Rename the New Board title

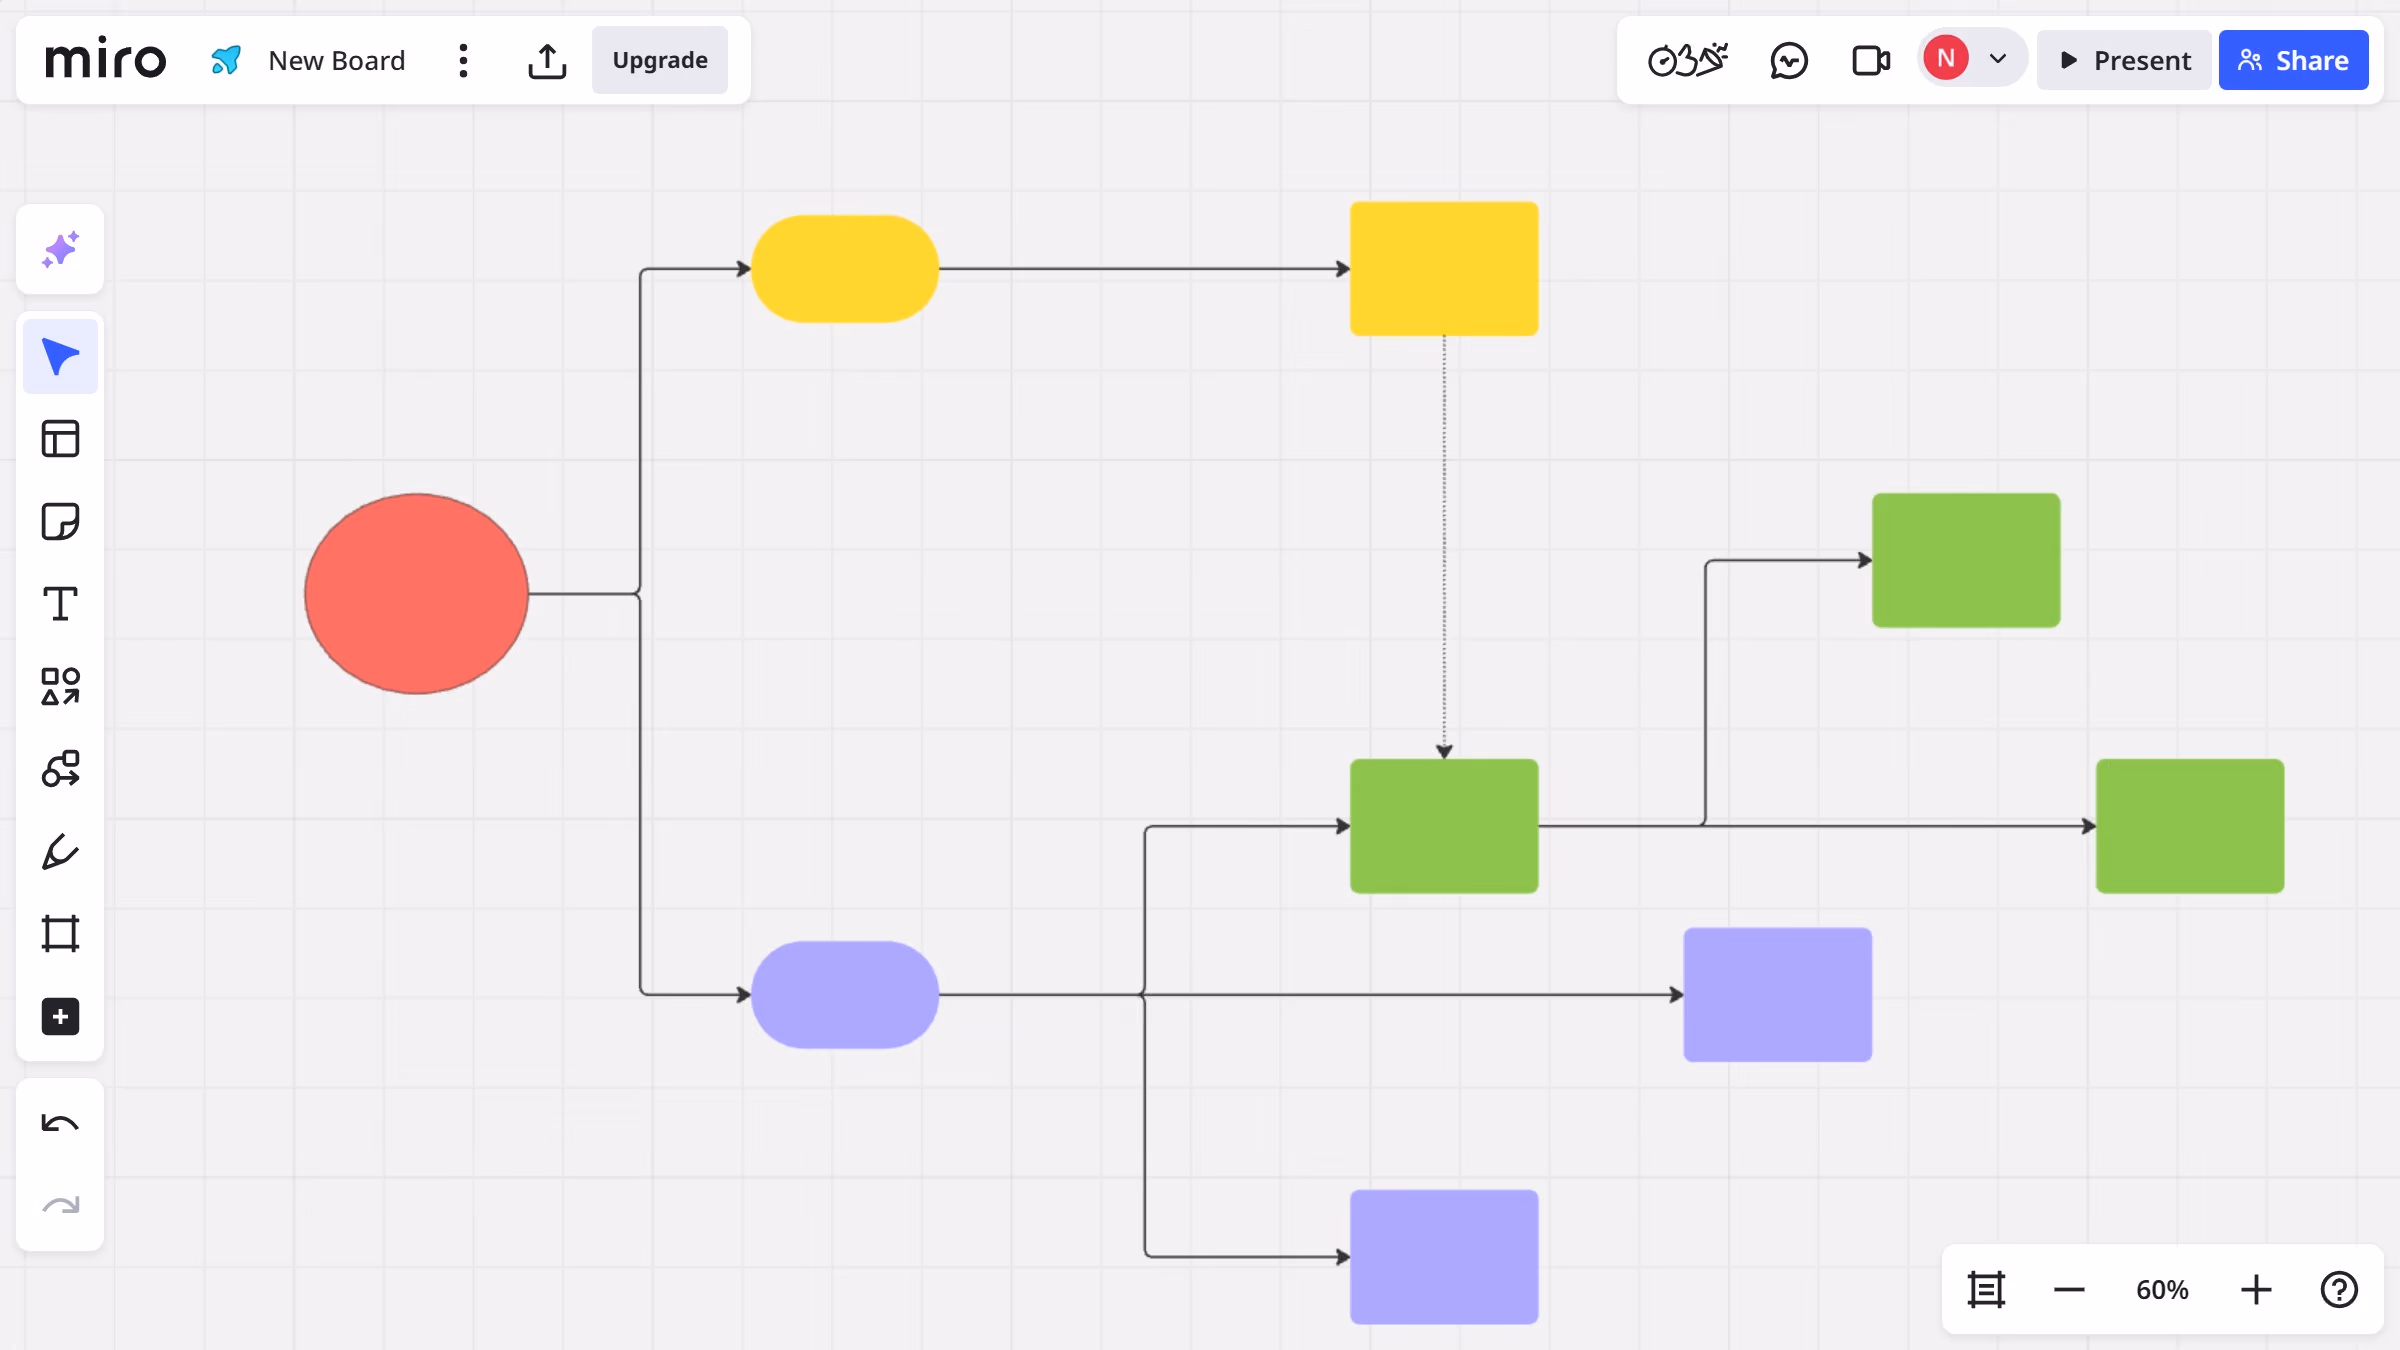coord(337,60)
